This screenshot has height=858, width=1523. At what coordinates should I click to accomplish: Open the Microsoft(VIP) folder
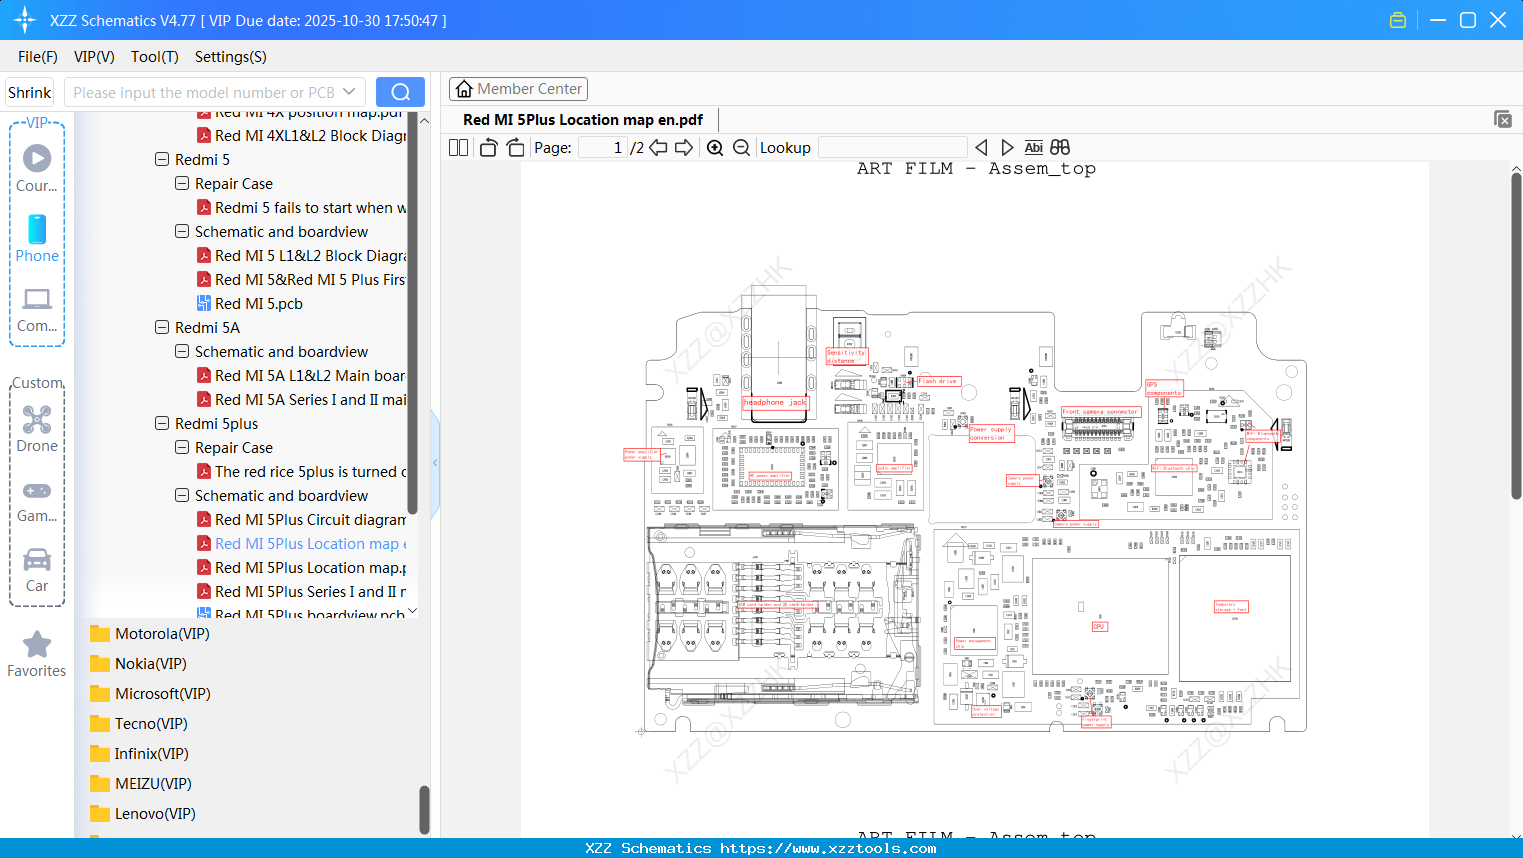pos(150,694)
